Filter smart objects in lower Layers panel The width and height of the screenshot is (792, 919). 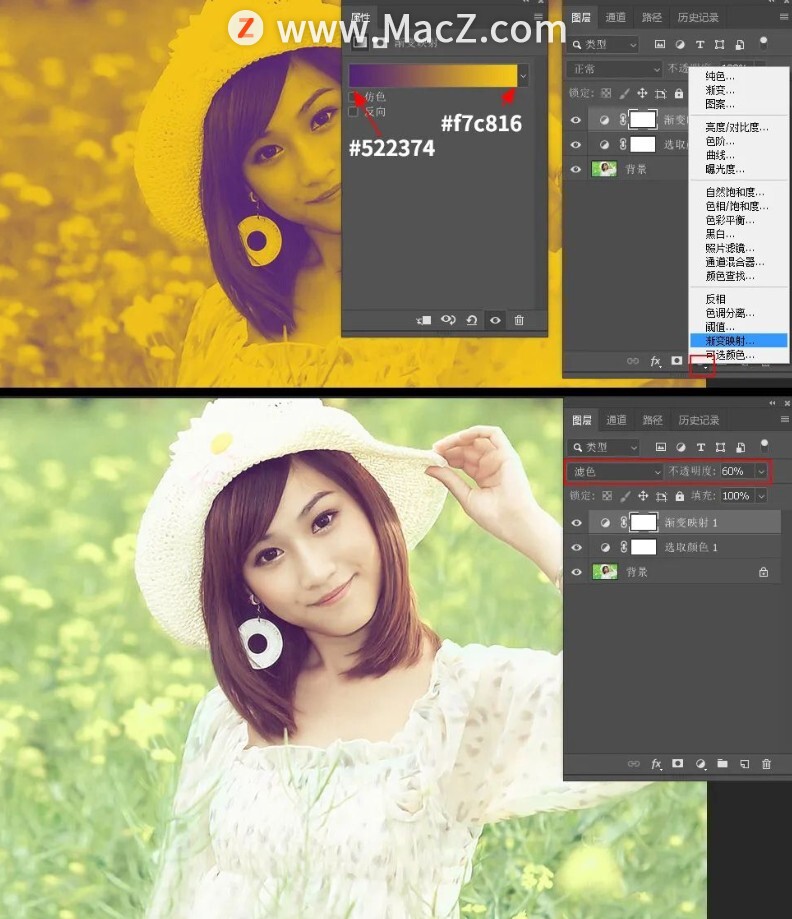[x=740, y=447]
